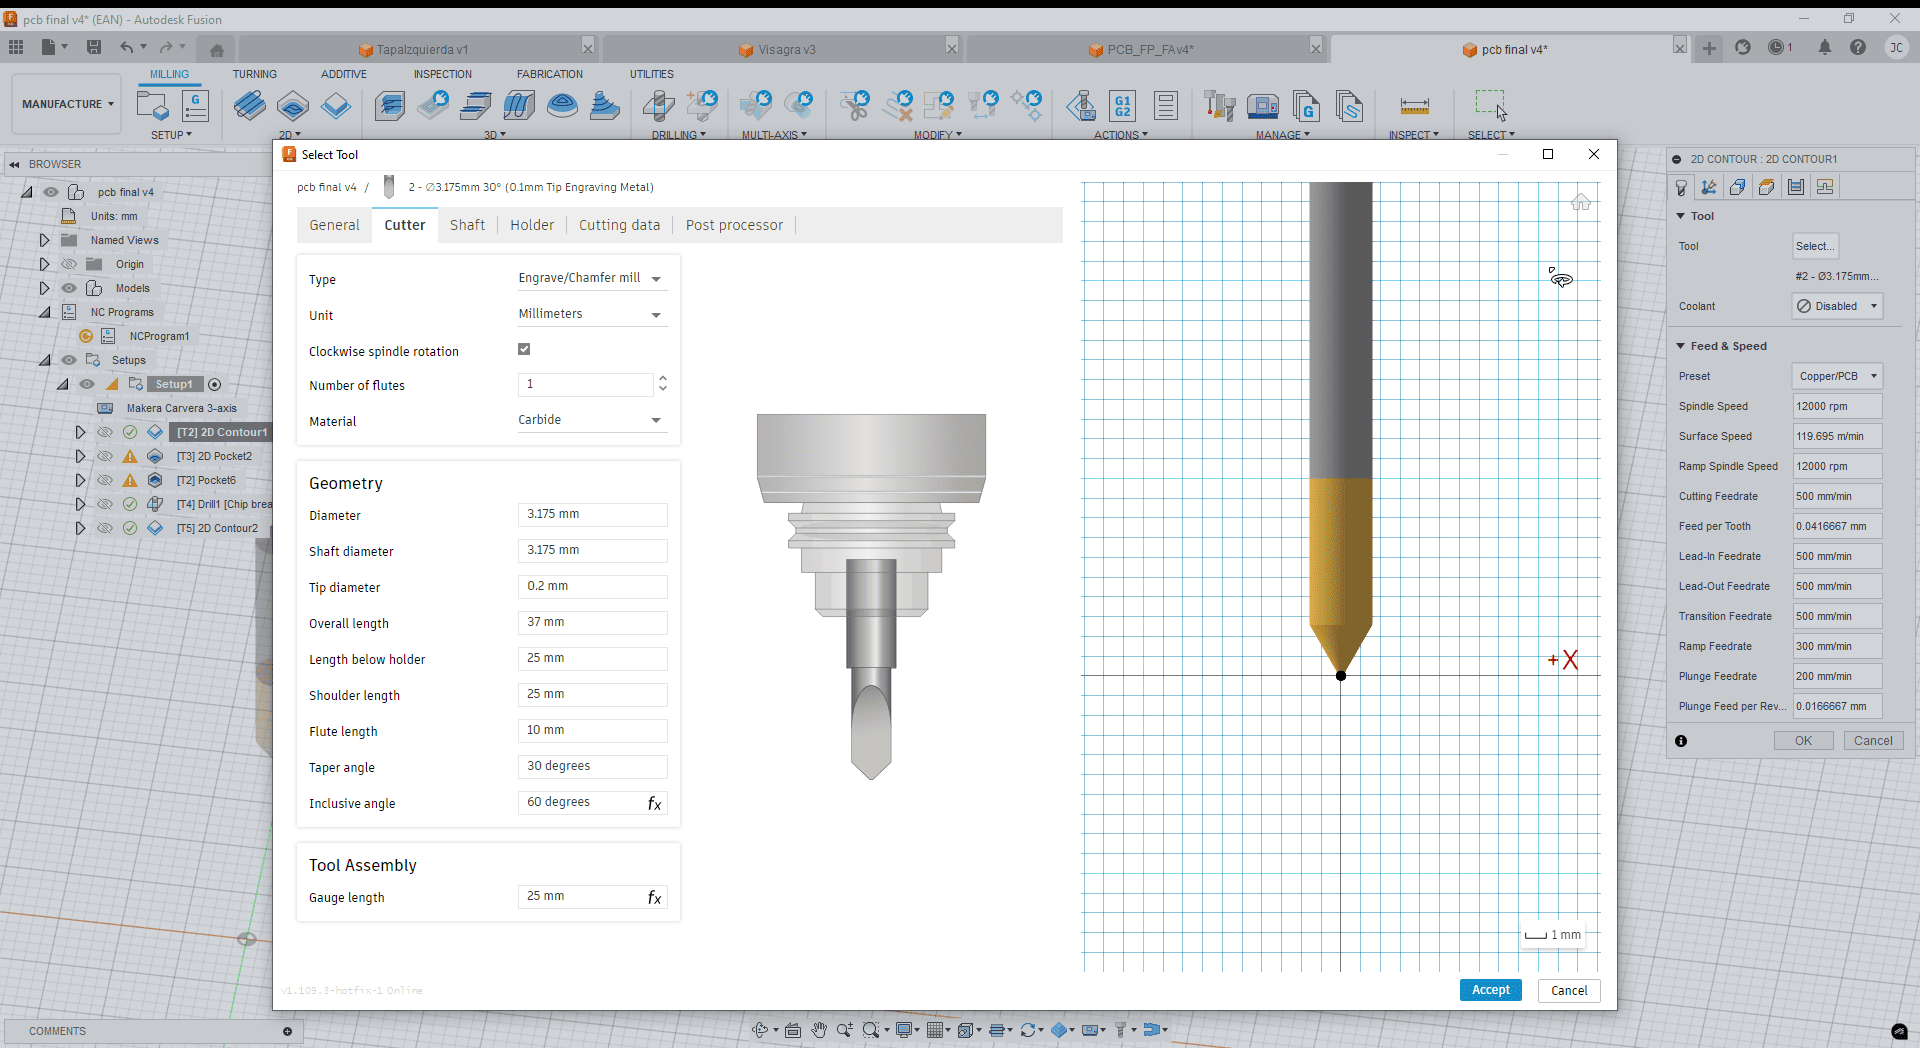Click OK in the 2D Contour panel
1920x1048 pixels.
(1803, 741)
